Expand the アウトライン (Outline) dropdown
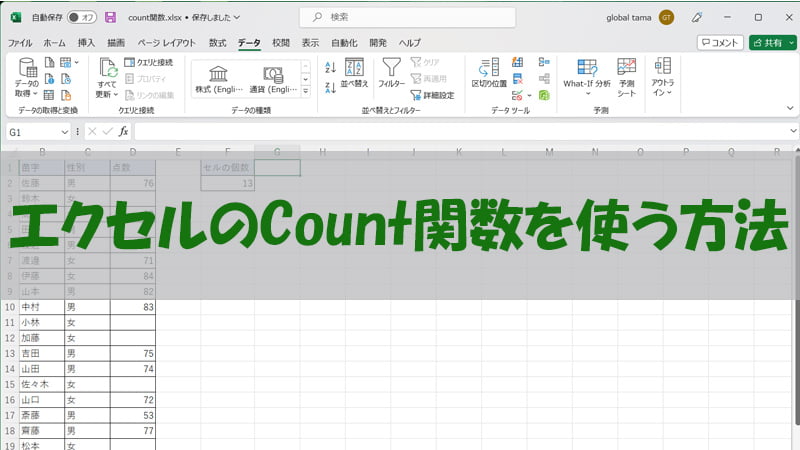This screenshot has width=800, height=450. tap(662, 76)
